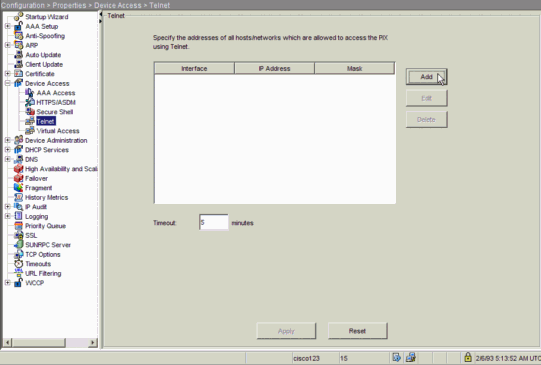Click the Interface column header
541x365 pixels.
[194, 68]
